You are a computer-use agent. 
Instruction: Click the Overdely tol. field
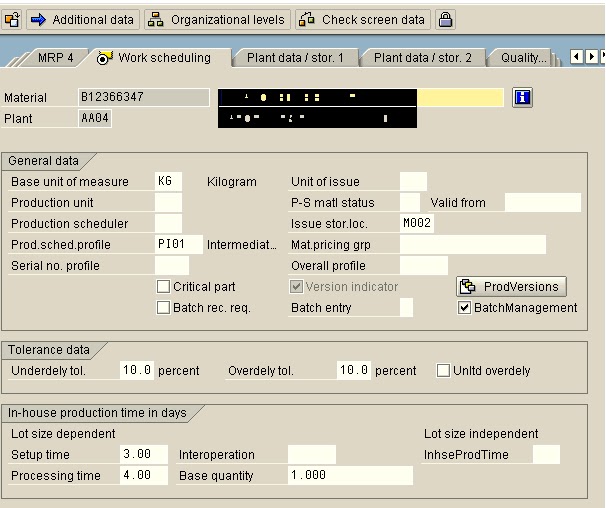[354, 370]
